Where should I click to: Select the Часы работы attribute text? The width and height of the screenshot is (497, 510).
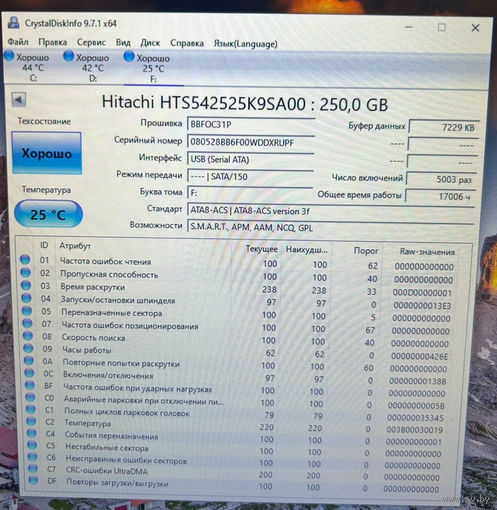pyautogui.click(x=87, y=350)
